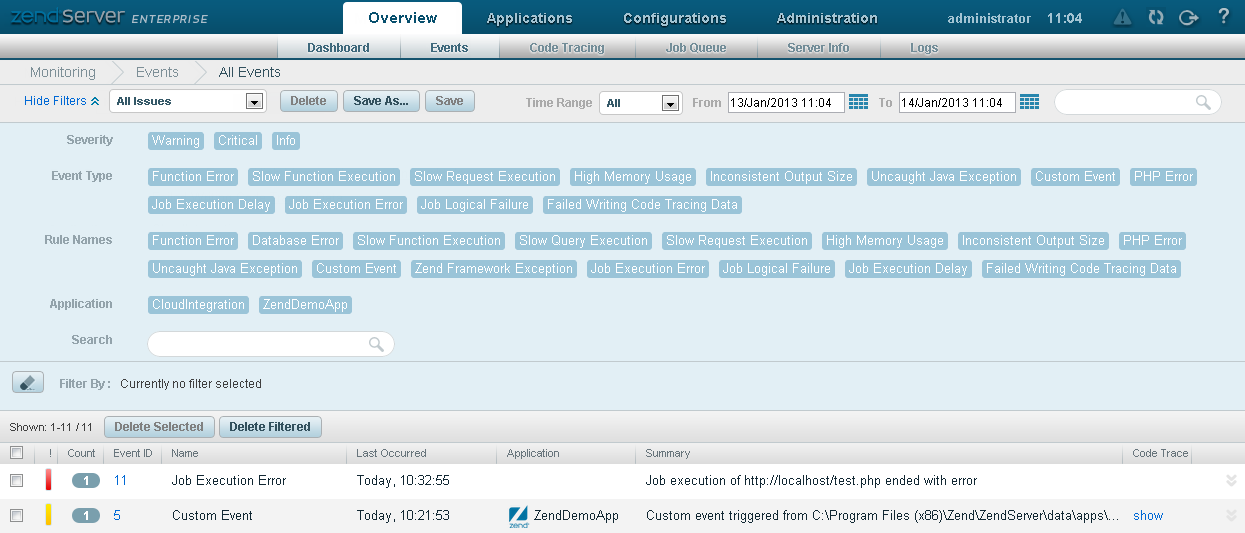Toggle the select-all events checkbox in header
1245x533 pixels.
(16, 453)
